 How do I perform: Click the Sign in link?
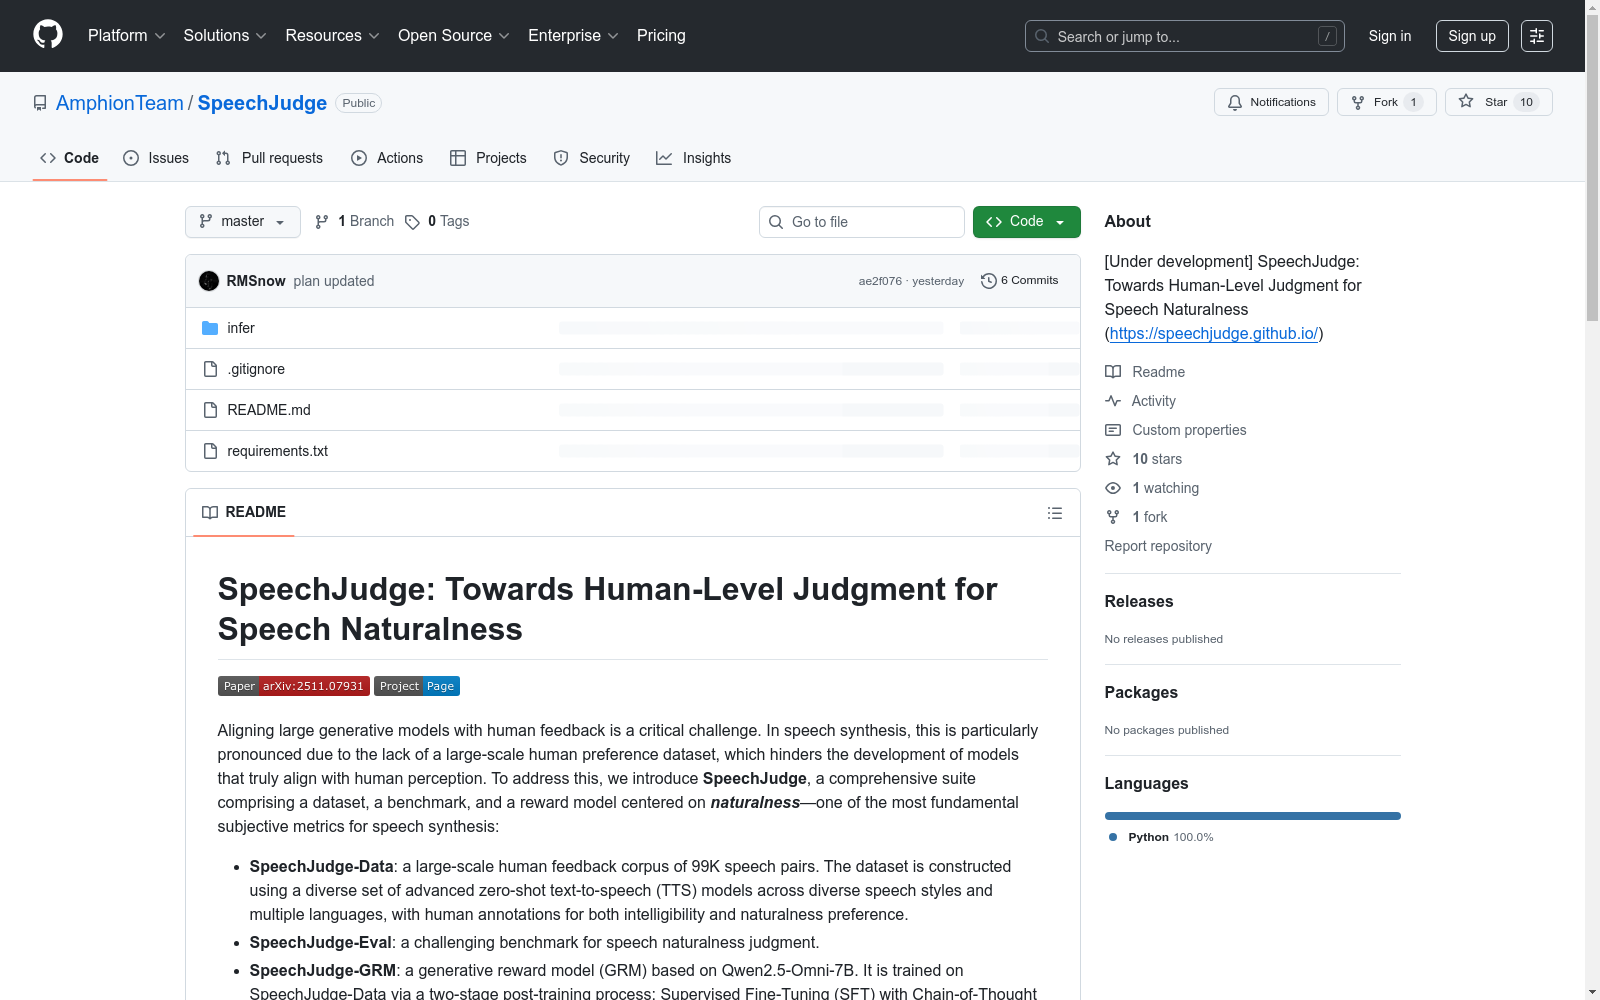(1389, 36)
